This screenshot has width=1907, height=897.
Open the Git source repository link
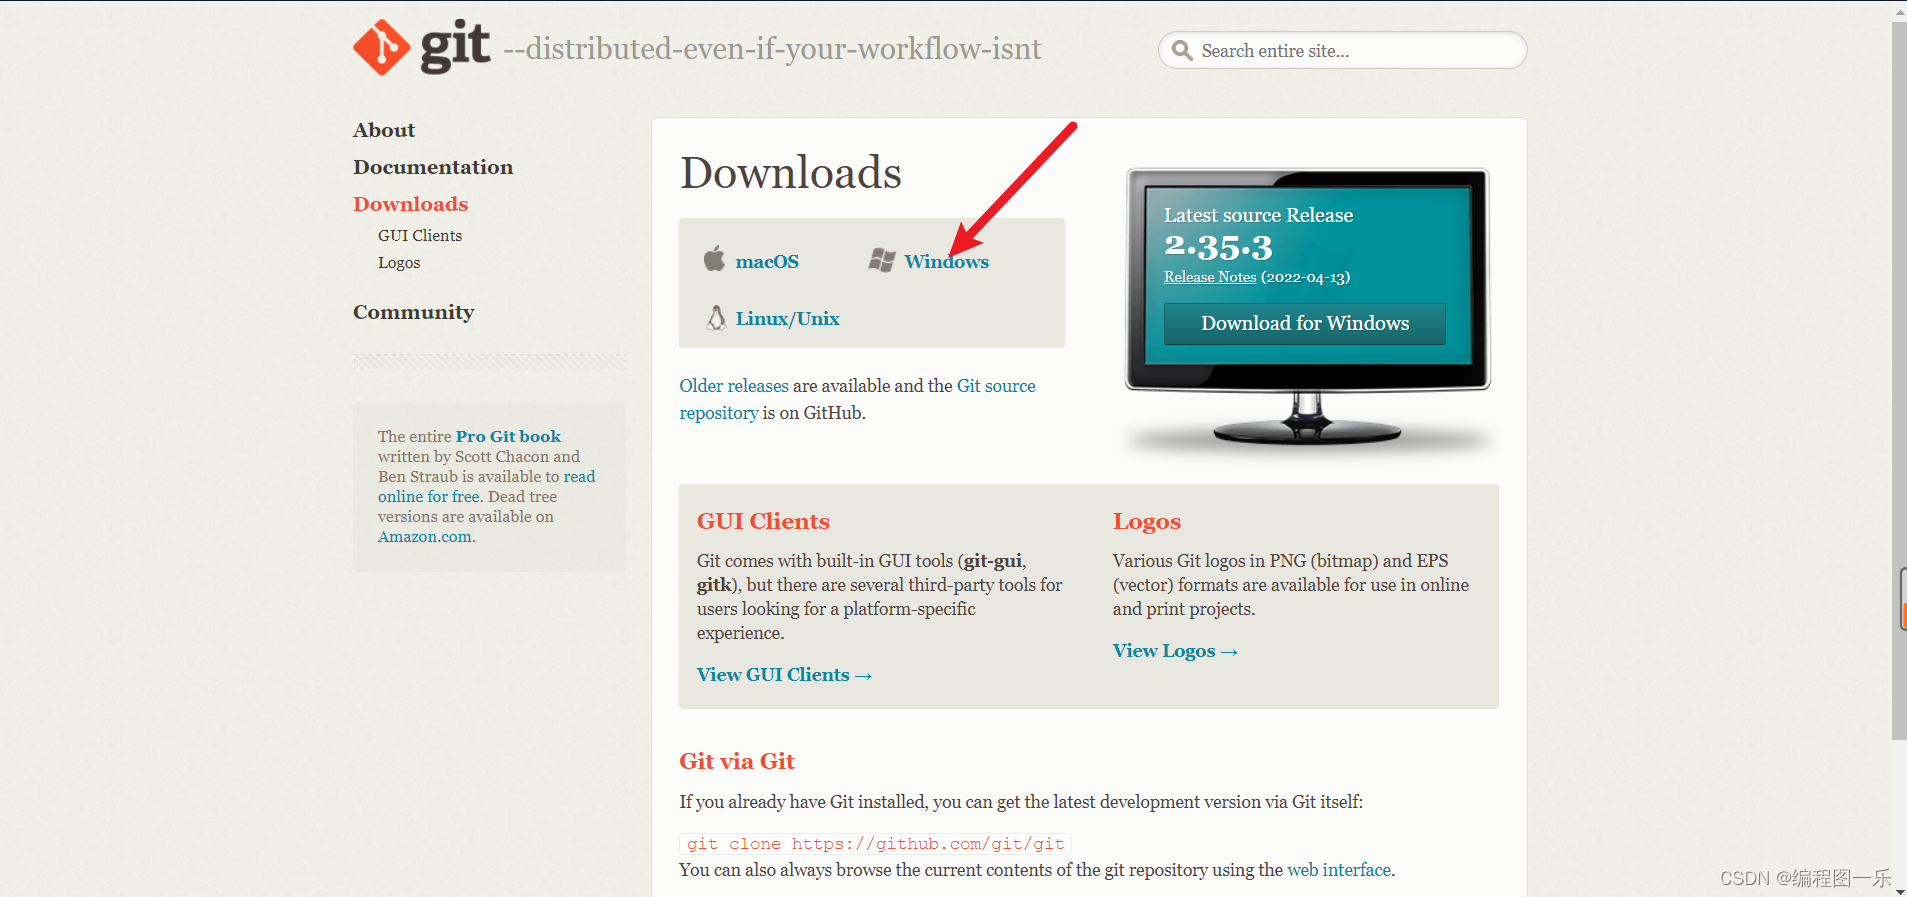(996, 386)
